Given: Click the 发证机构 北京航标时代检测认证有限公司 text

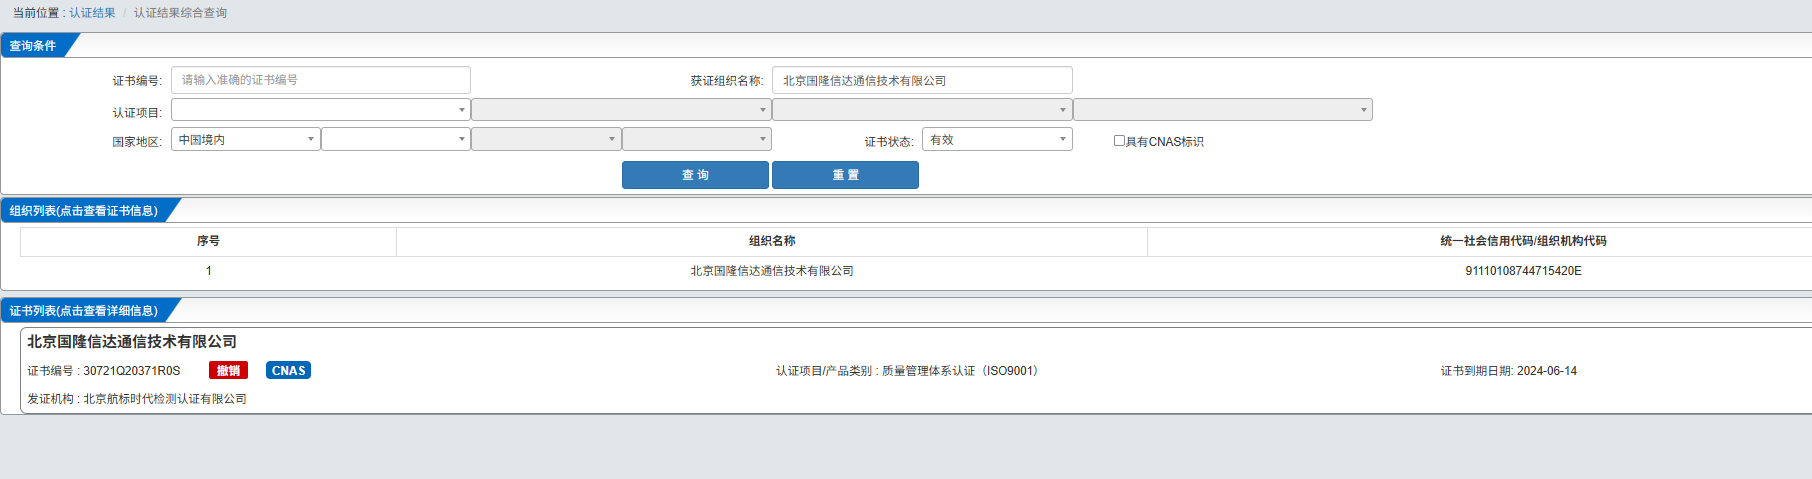Looking at the screenshot, I should tap(137, 399).
